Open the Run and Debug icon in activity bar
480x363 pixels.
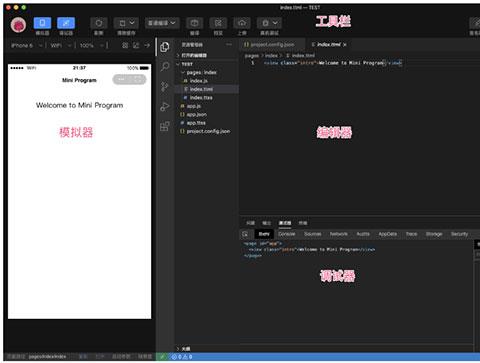[x=165, y=107]
